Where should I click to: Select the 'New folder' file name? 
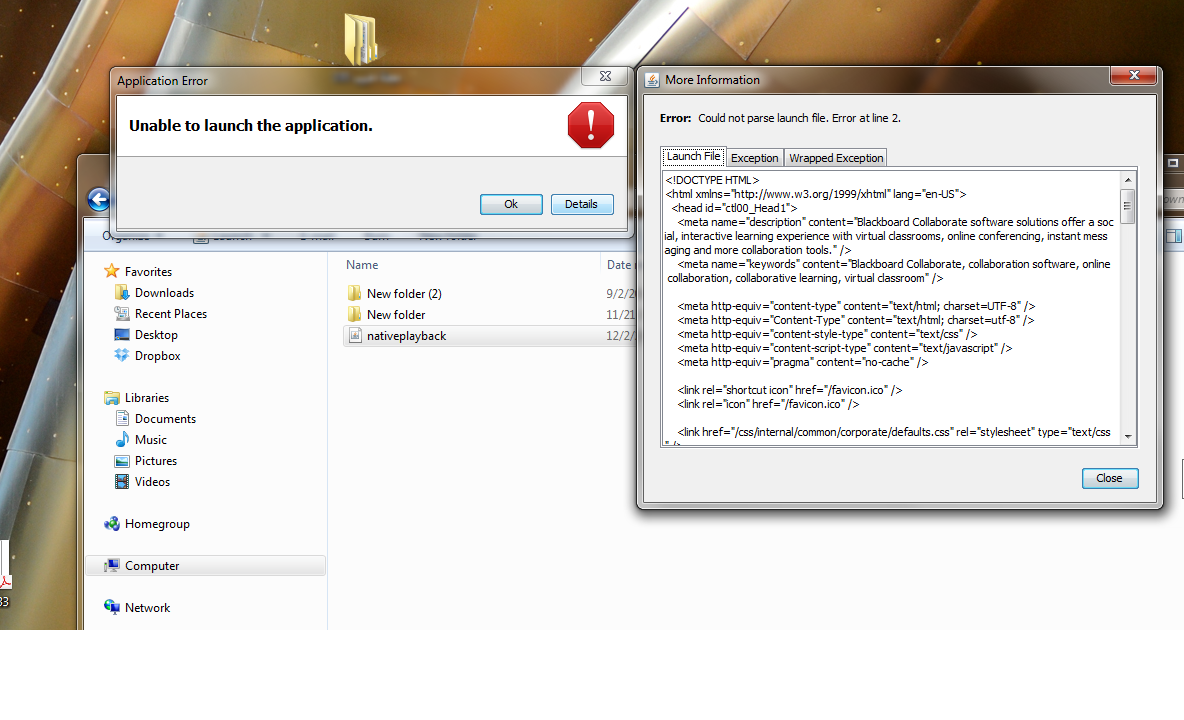click(396, 315)
